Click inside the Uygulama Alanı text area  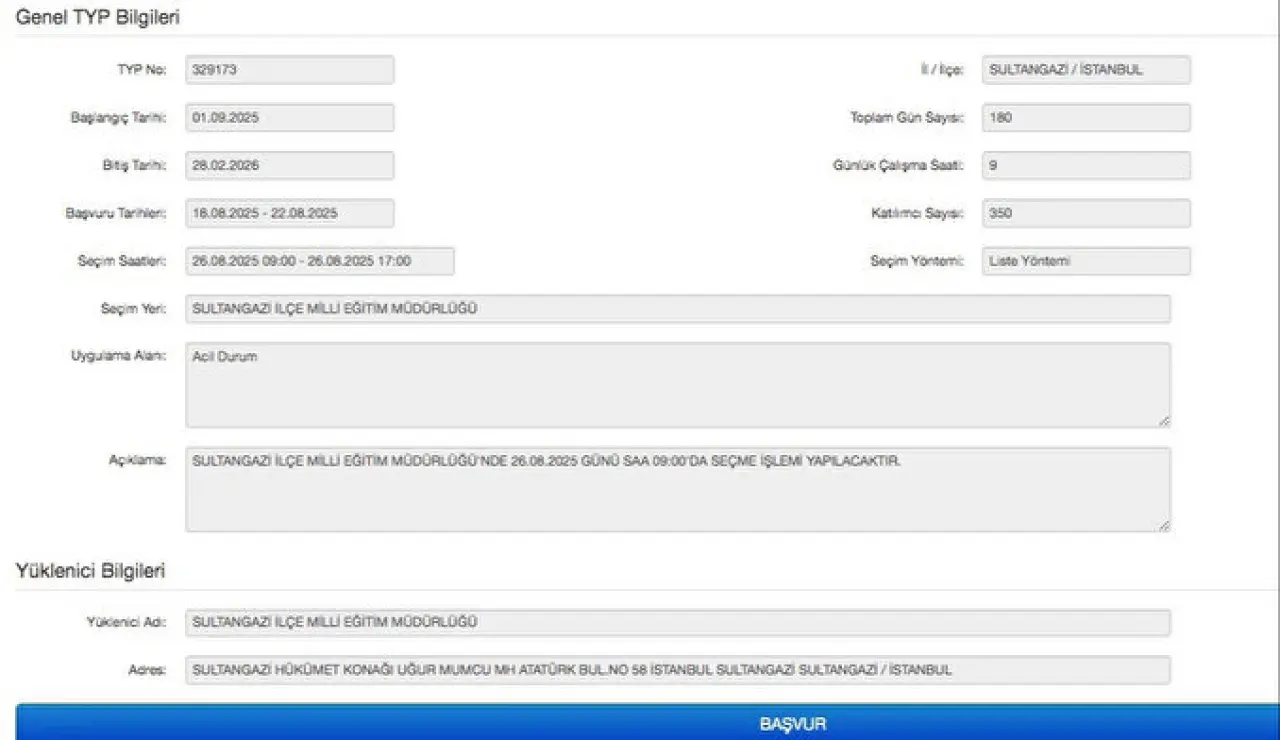[x=677, y=385]
